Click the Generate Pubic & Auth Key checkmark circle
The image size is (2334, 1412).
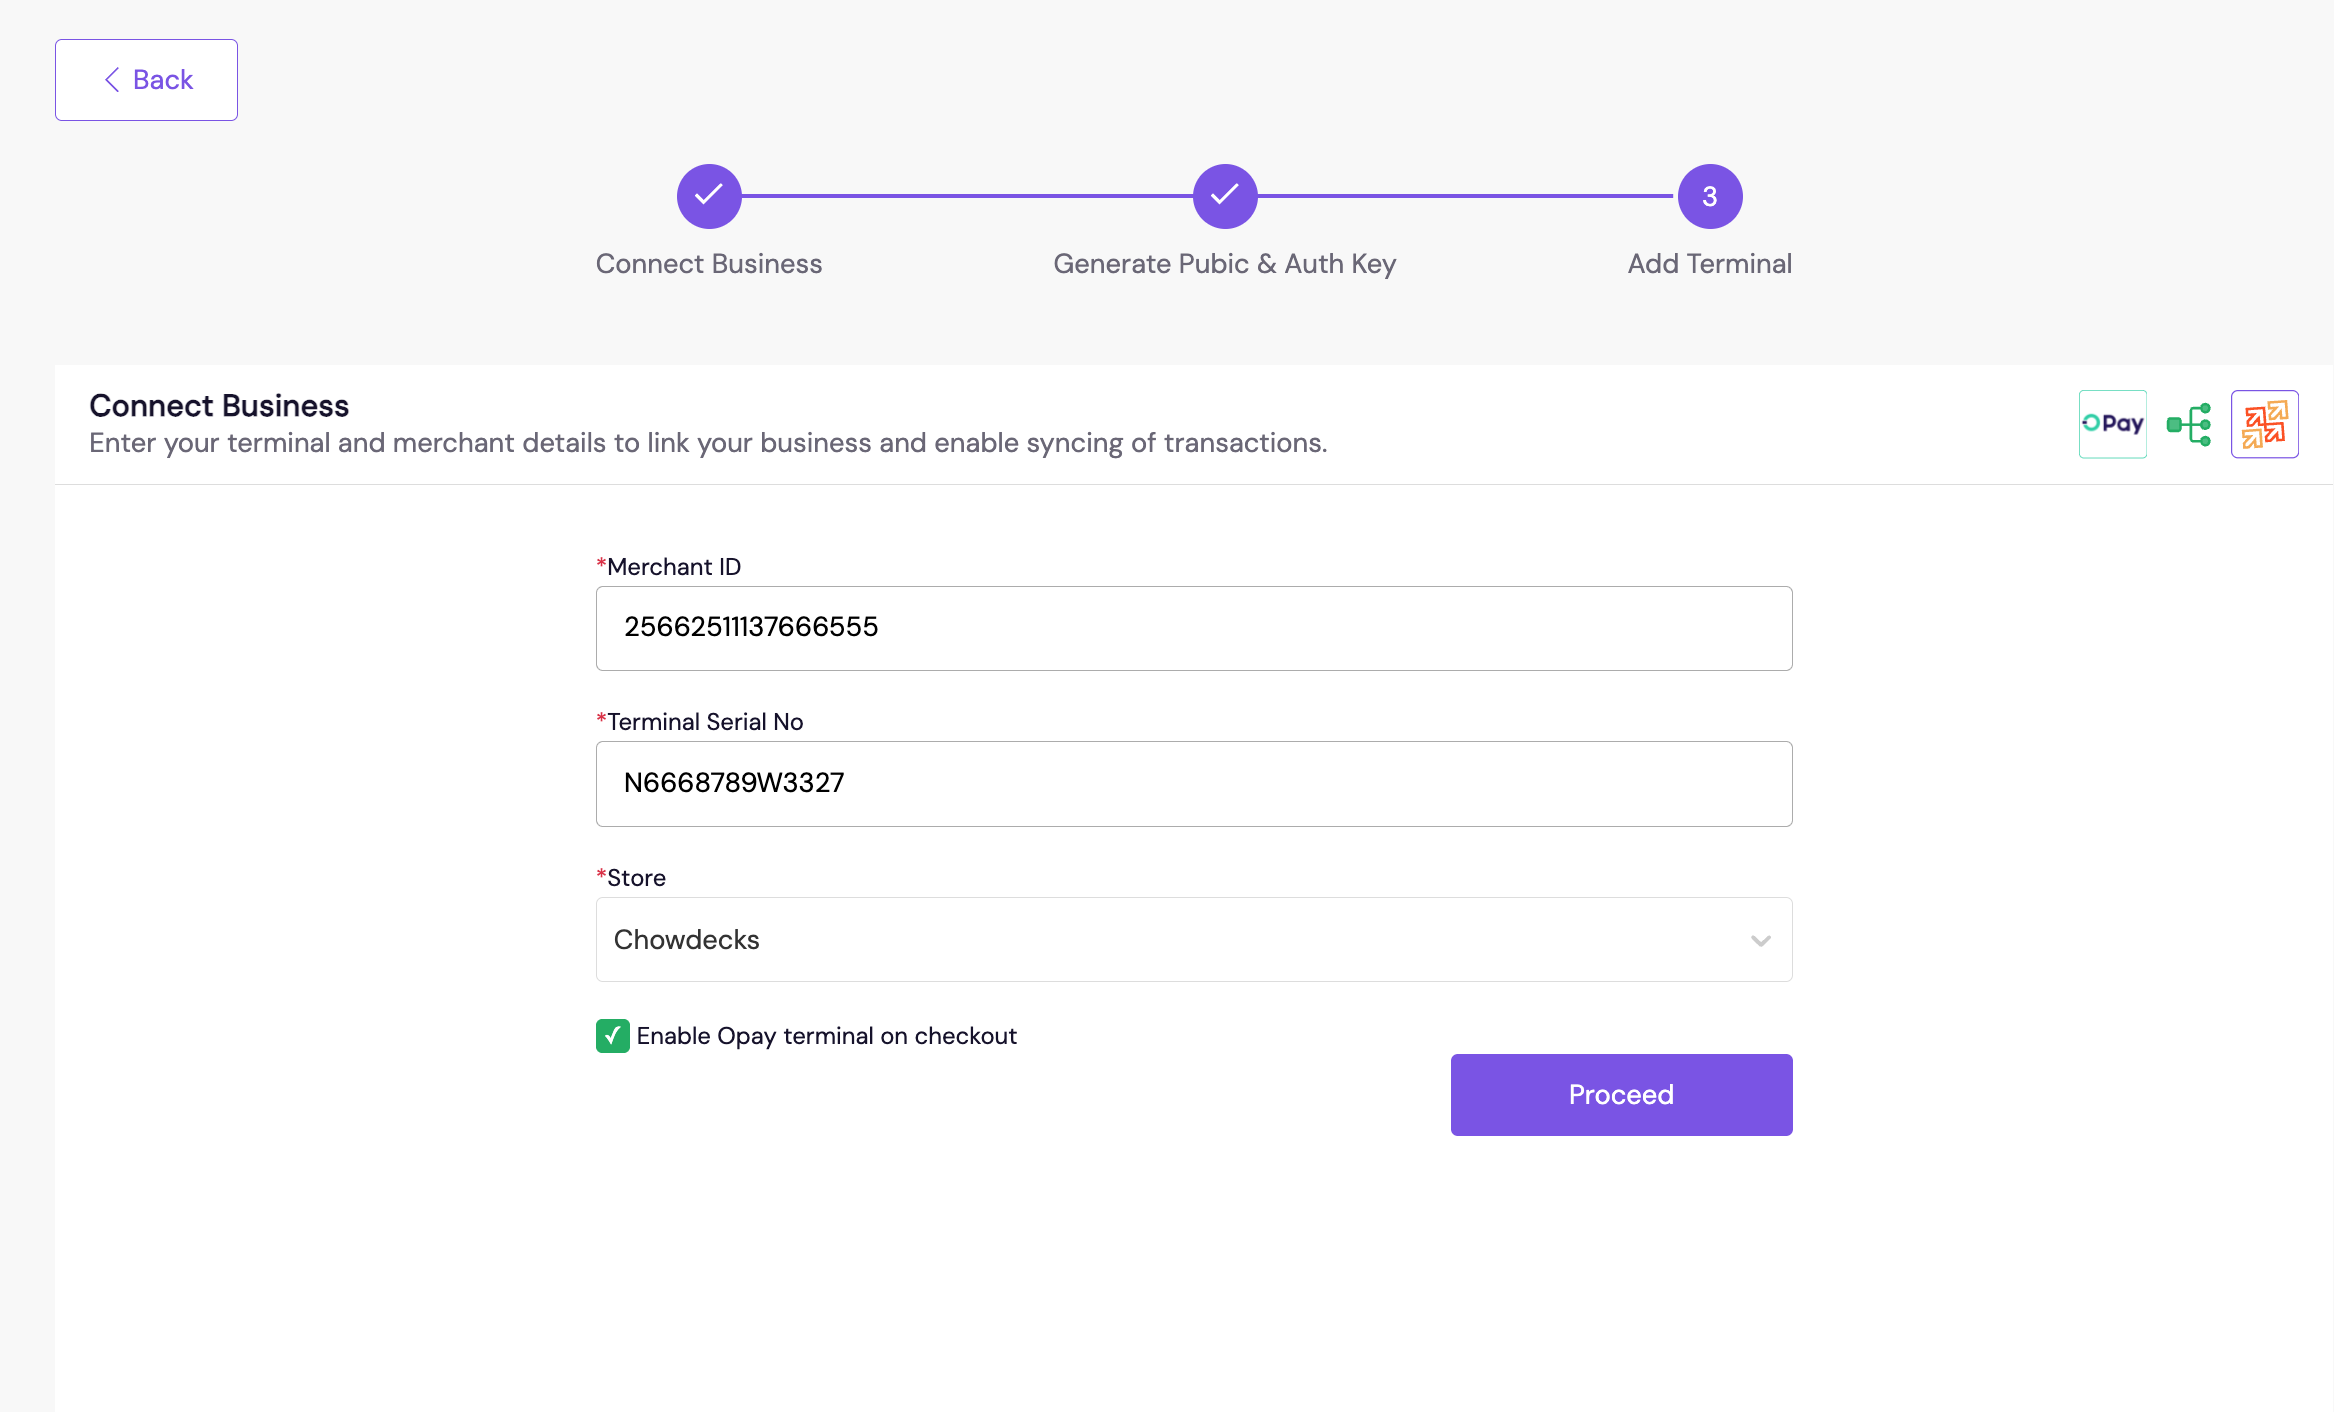(1224, 196)
